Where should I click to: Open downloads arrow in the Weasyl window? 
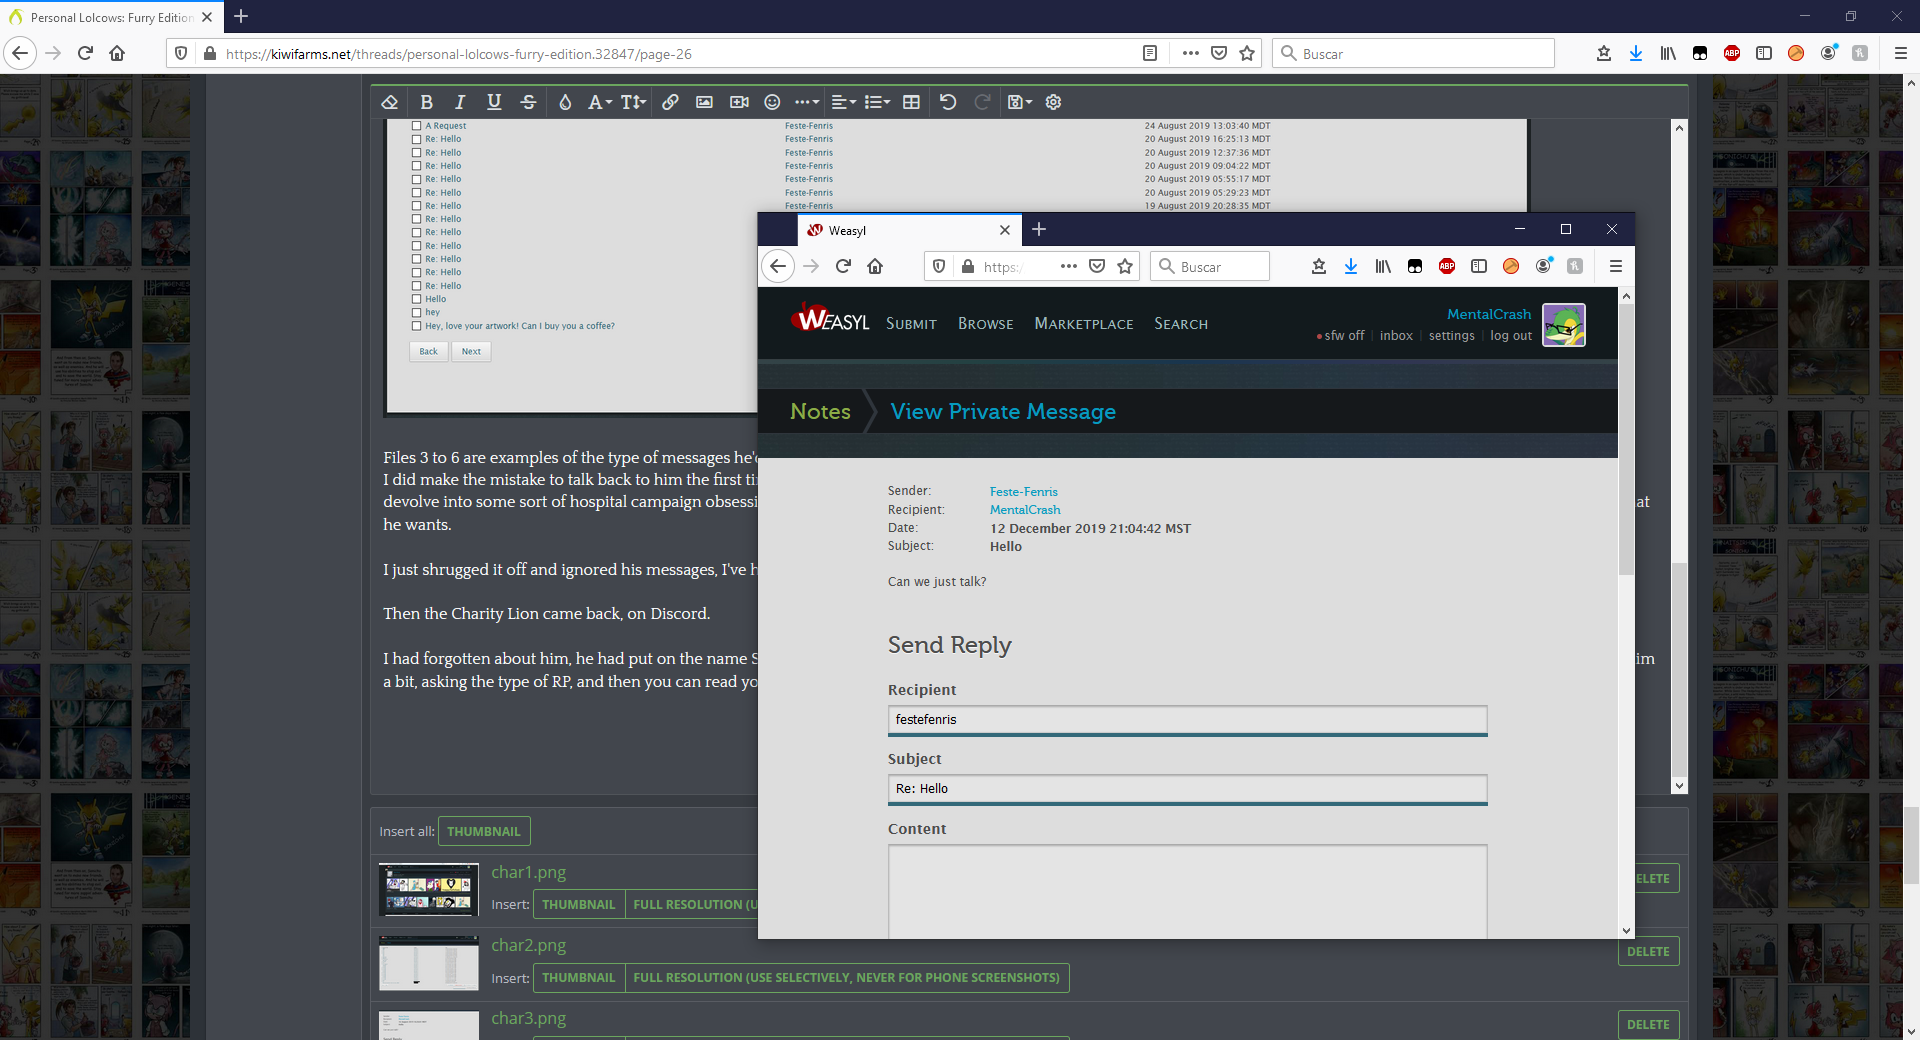1351,266
